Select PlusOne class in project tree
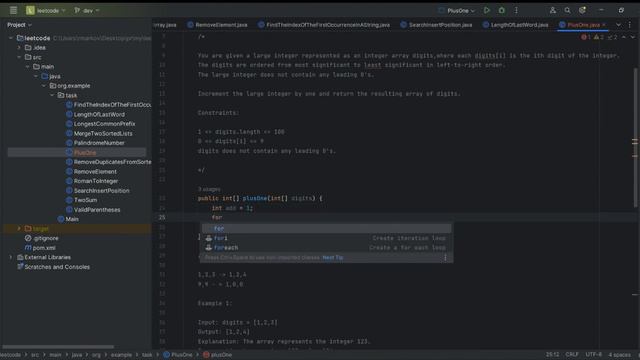The image size is (640, 360). tap(81, 153)
